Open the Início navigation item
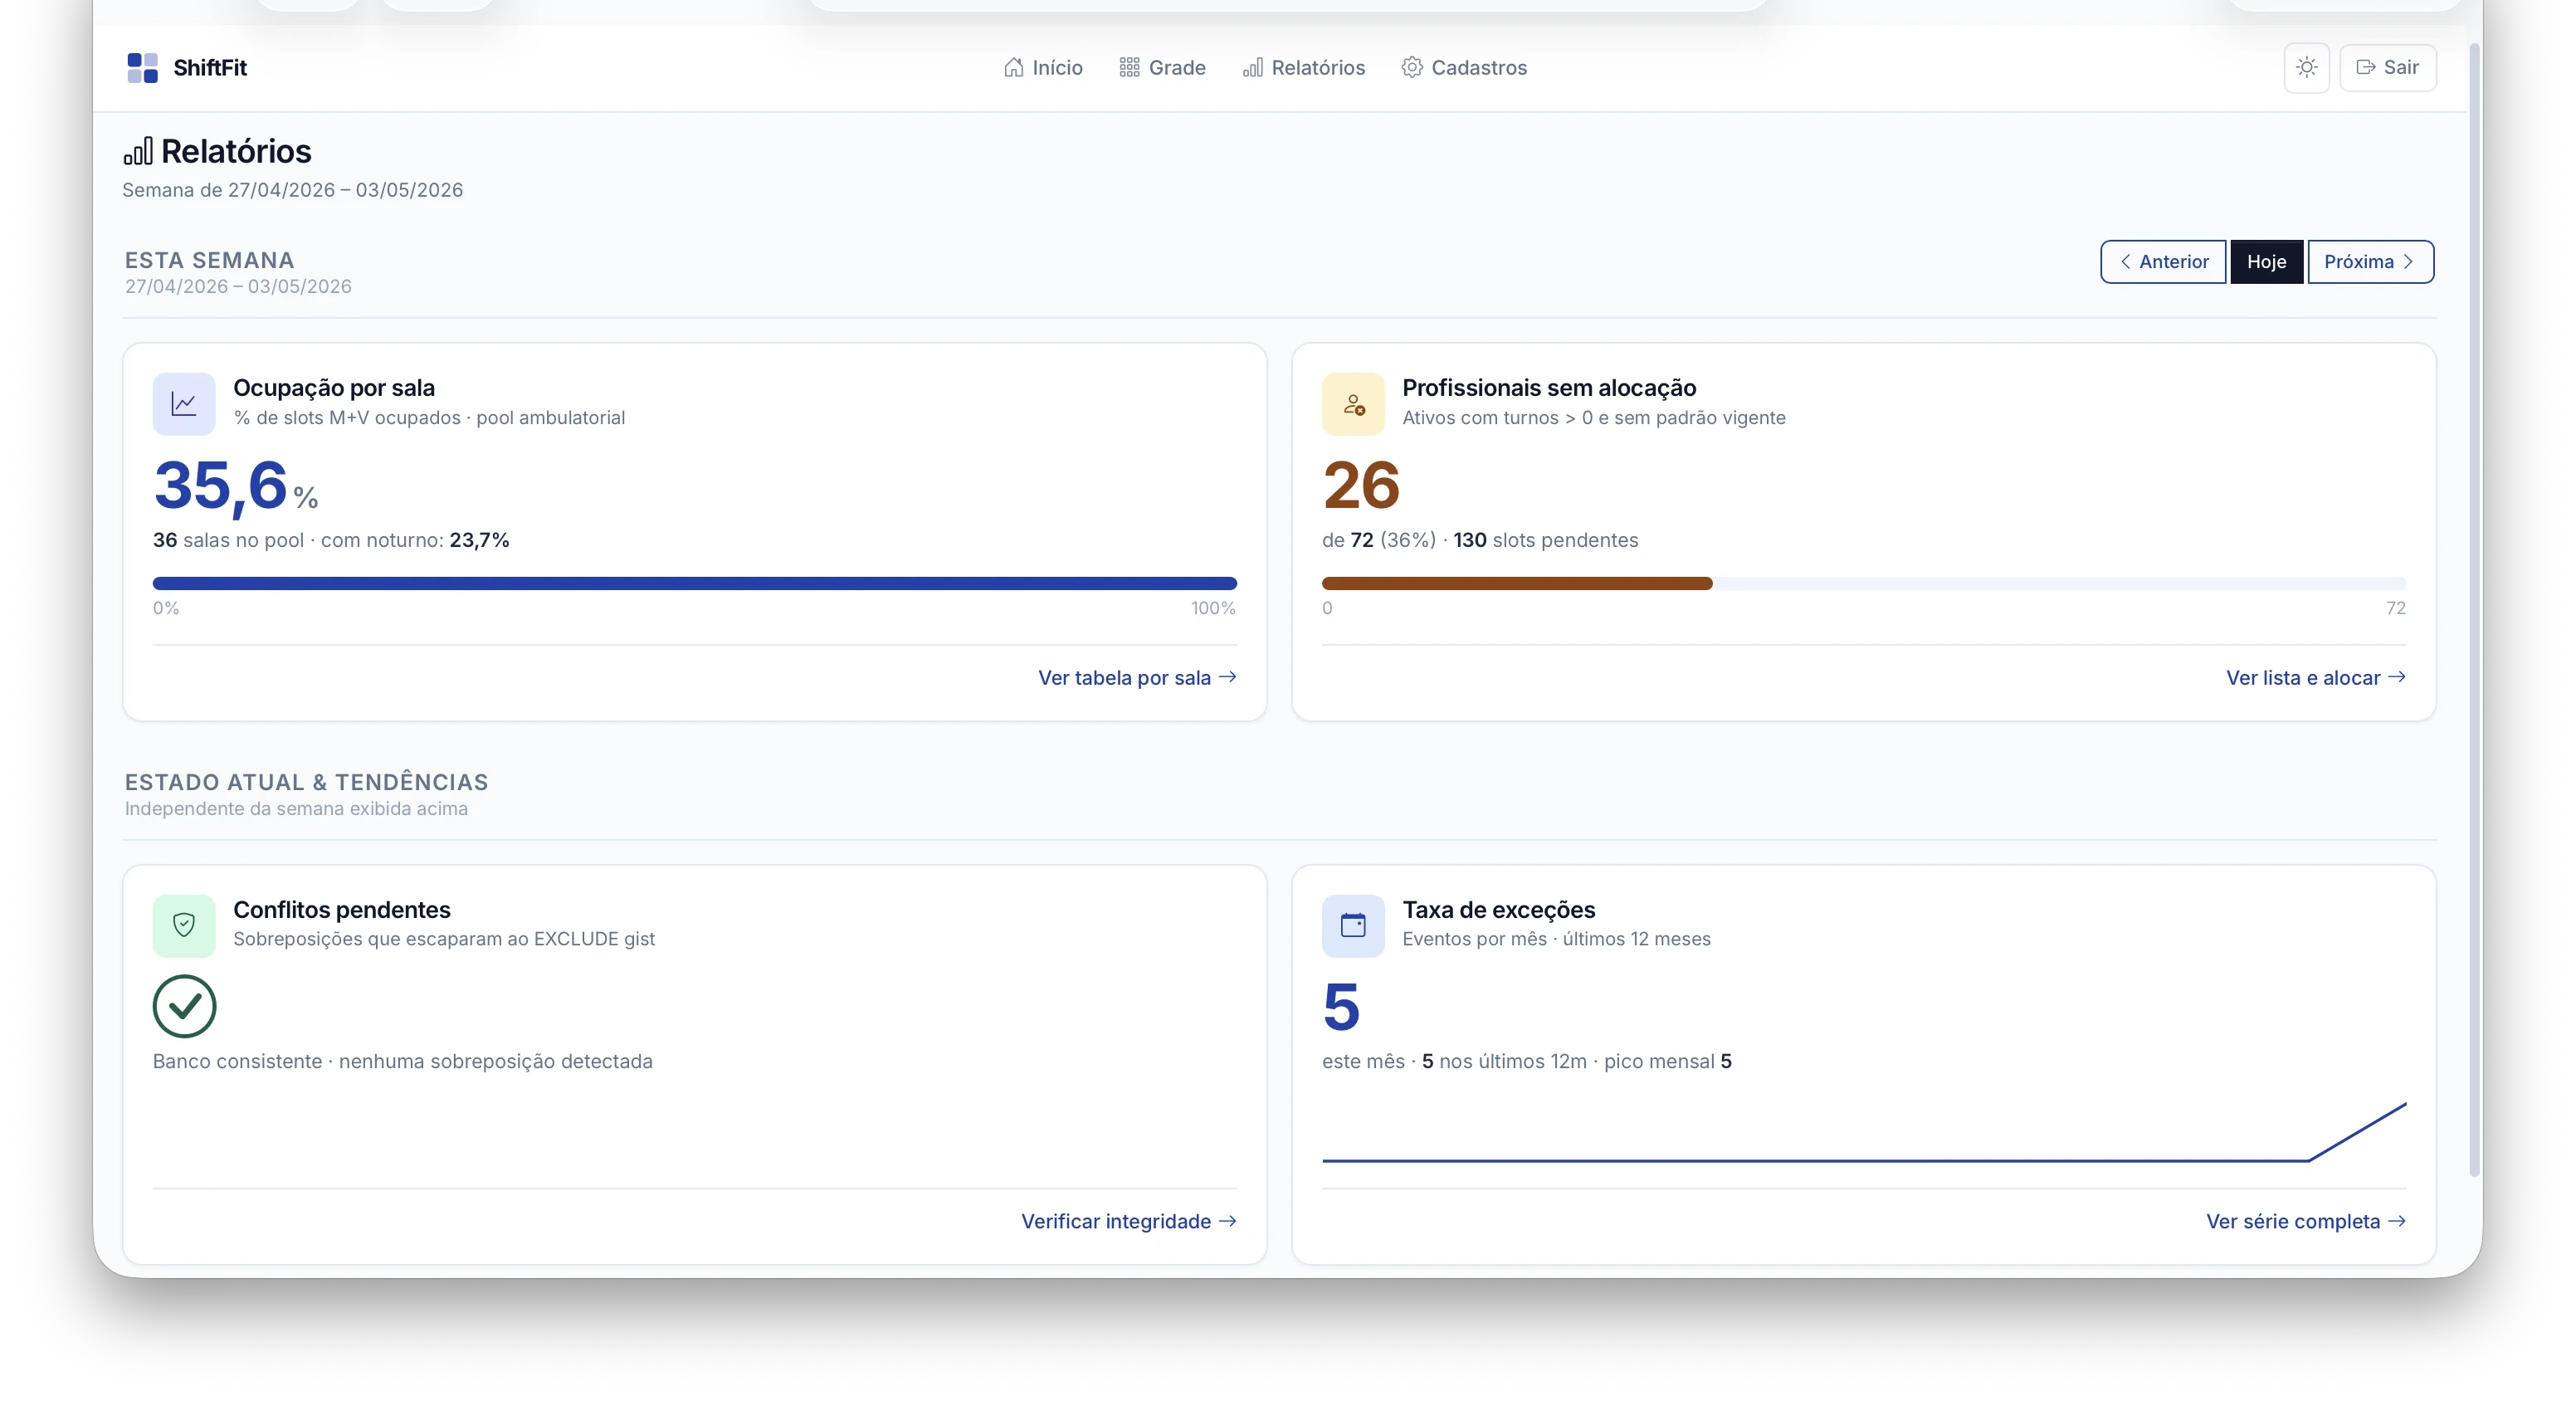This screenshot has height=1401, width=2576. click(x=1043, y=68)
